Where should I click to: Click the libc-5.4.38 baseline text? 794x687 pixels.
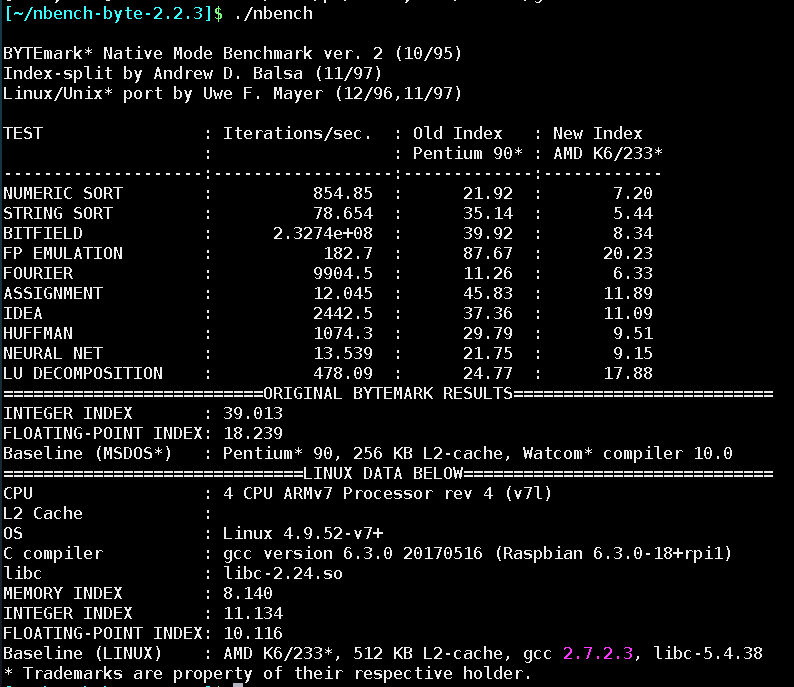point(708,654)
